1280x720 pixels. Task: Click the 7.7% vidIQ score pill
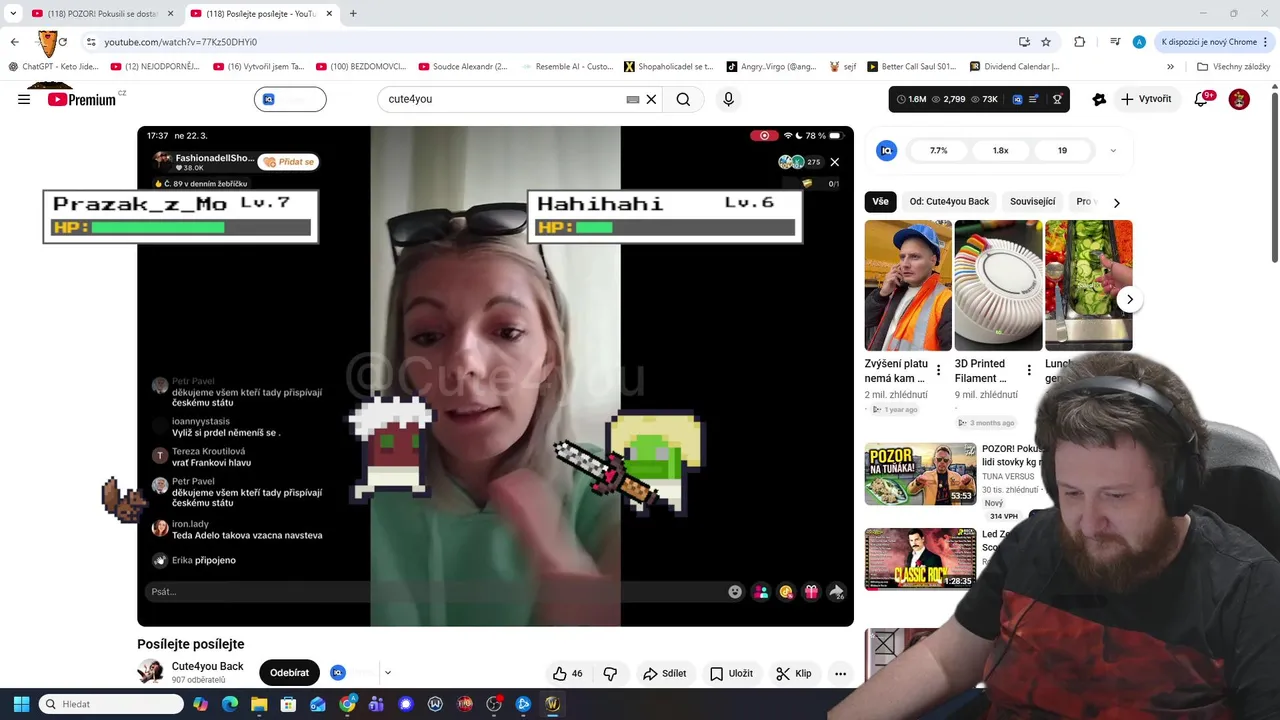tap(938, 150)
